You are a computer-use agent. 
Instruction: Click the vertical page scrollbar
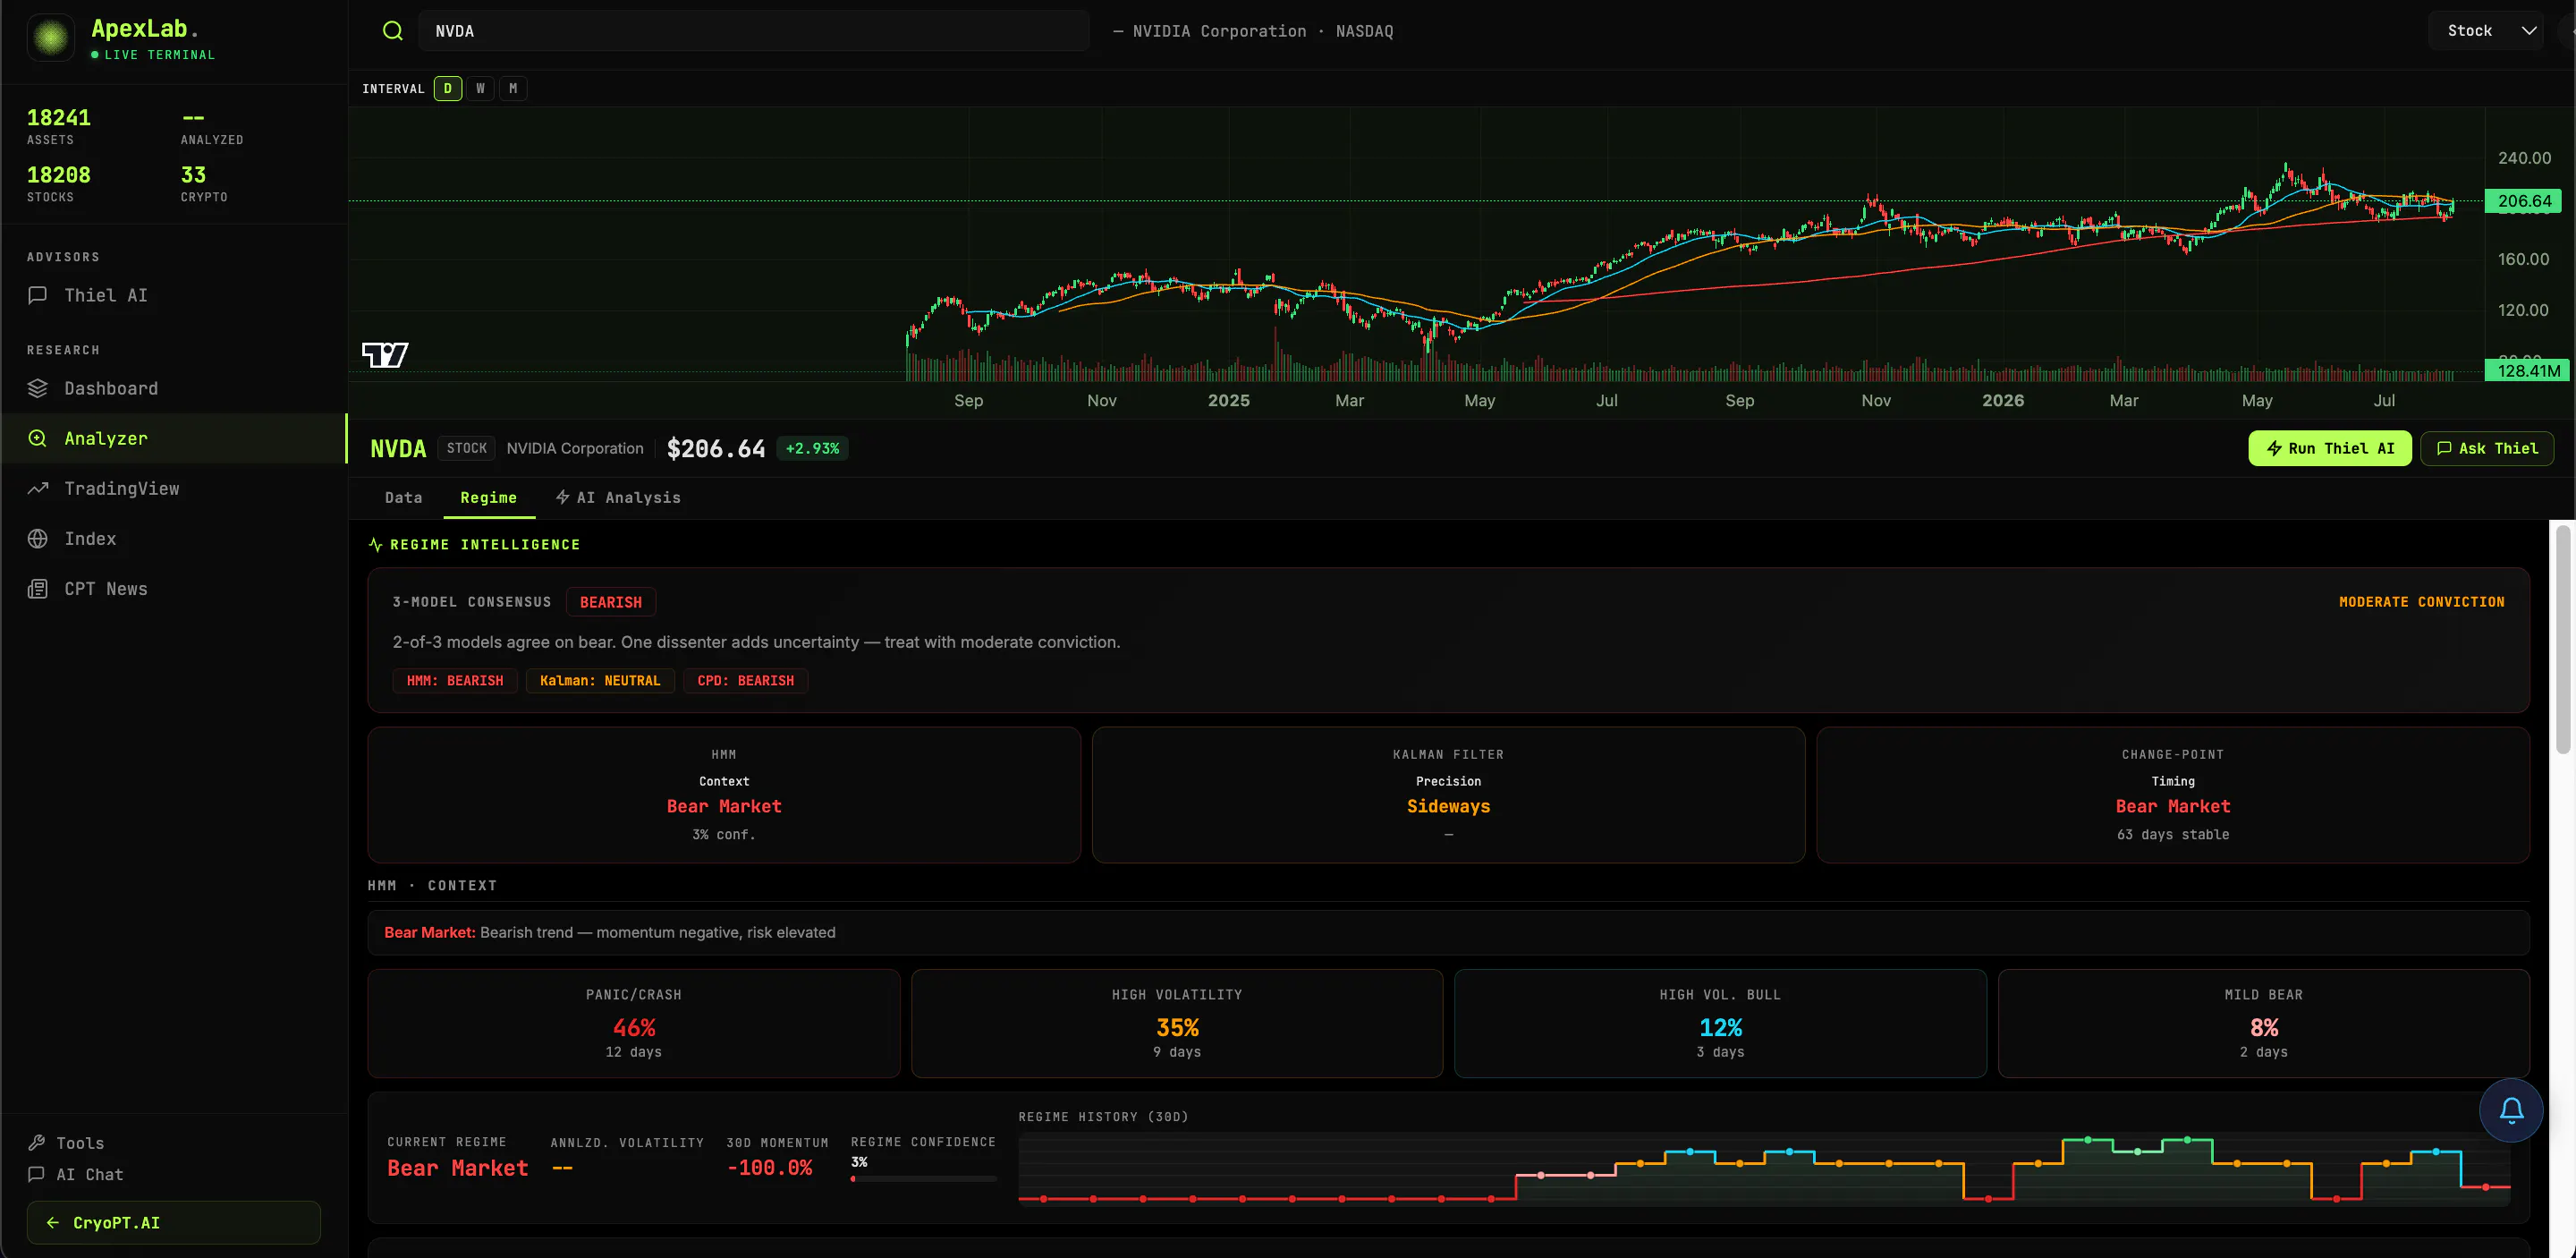pyautogui.click(x=2562, y=640)
